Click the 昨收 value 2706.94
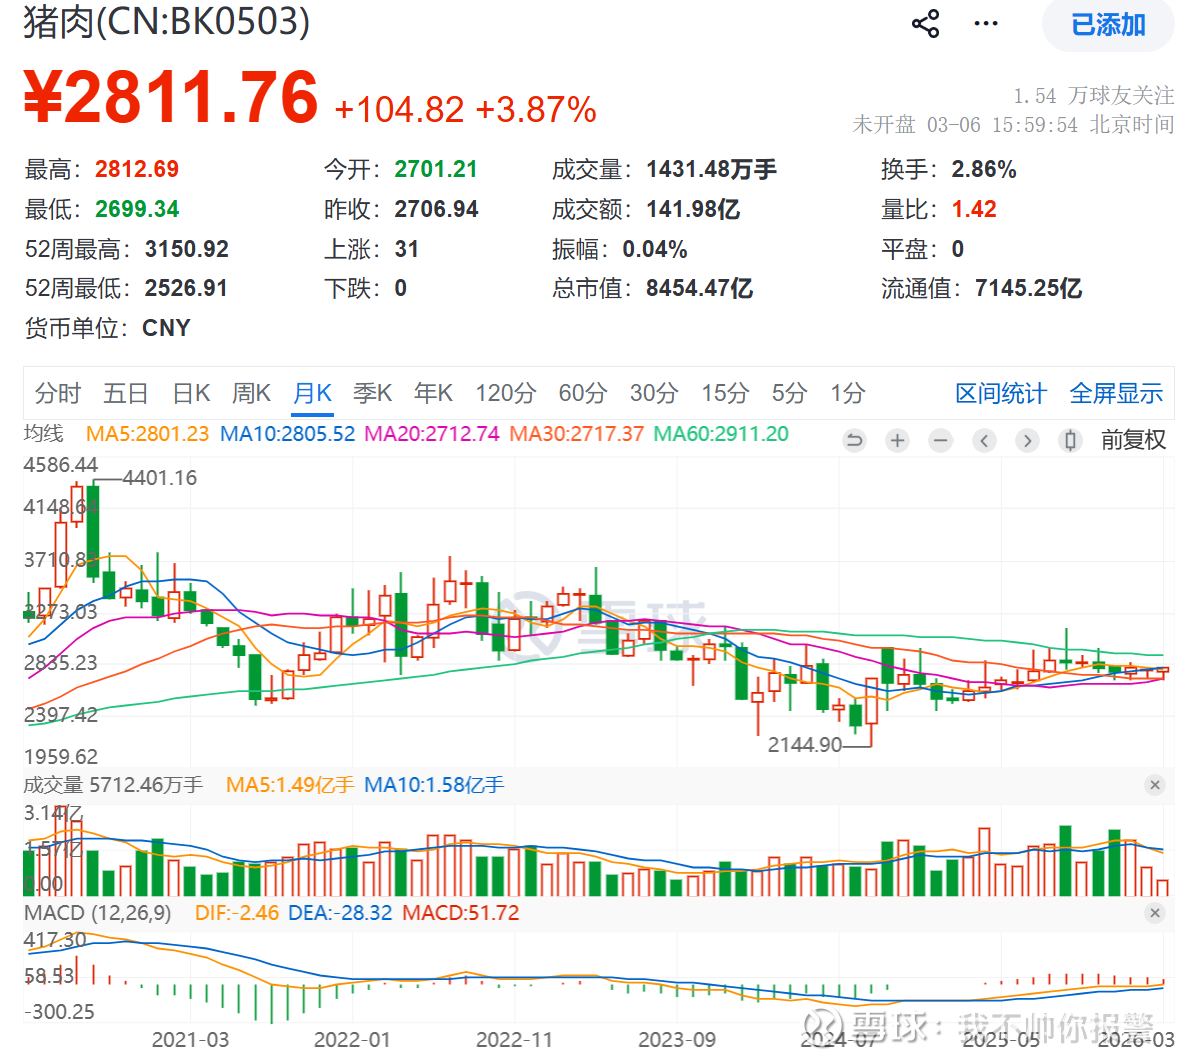 436,209
